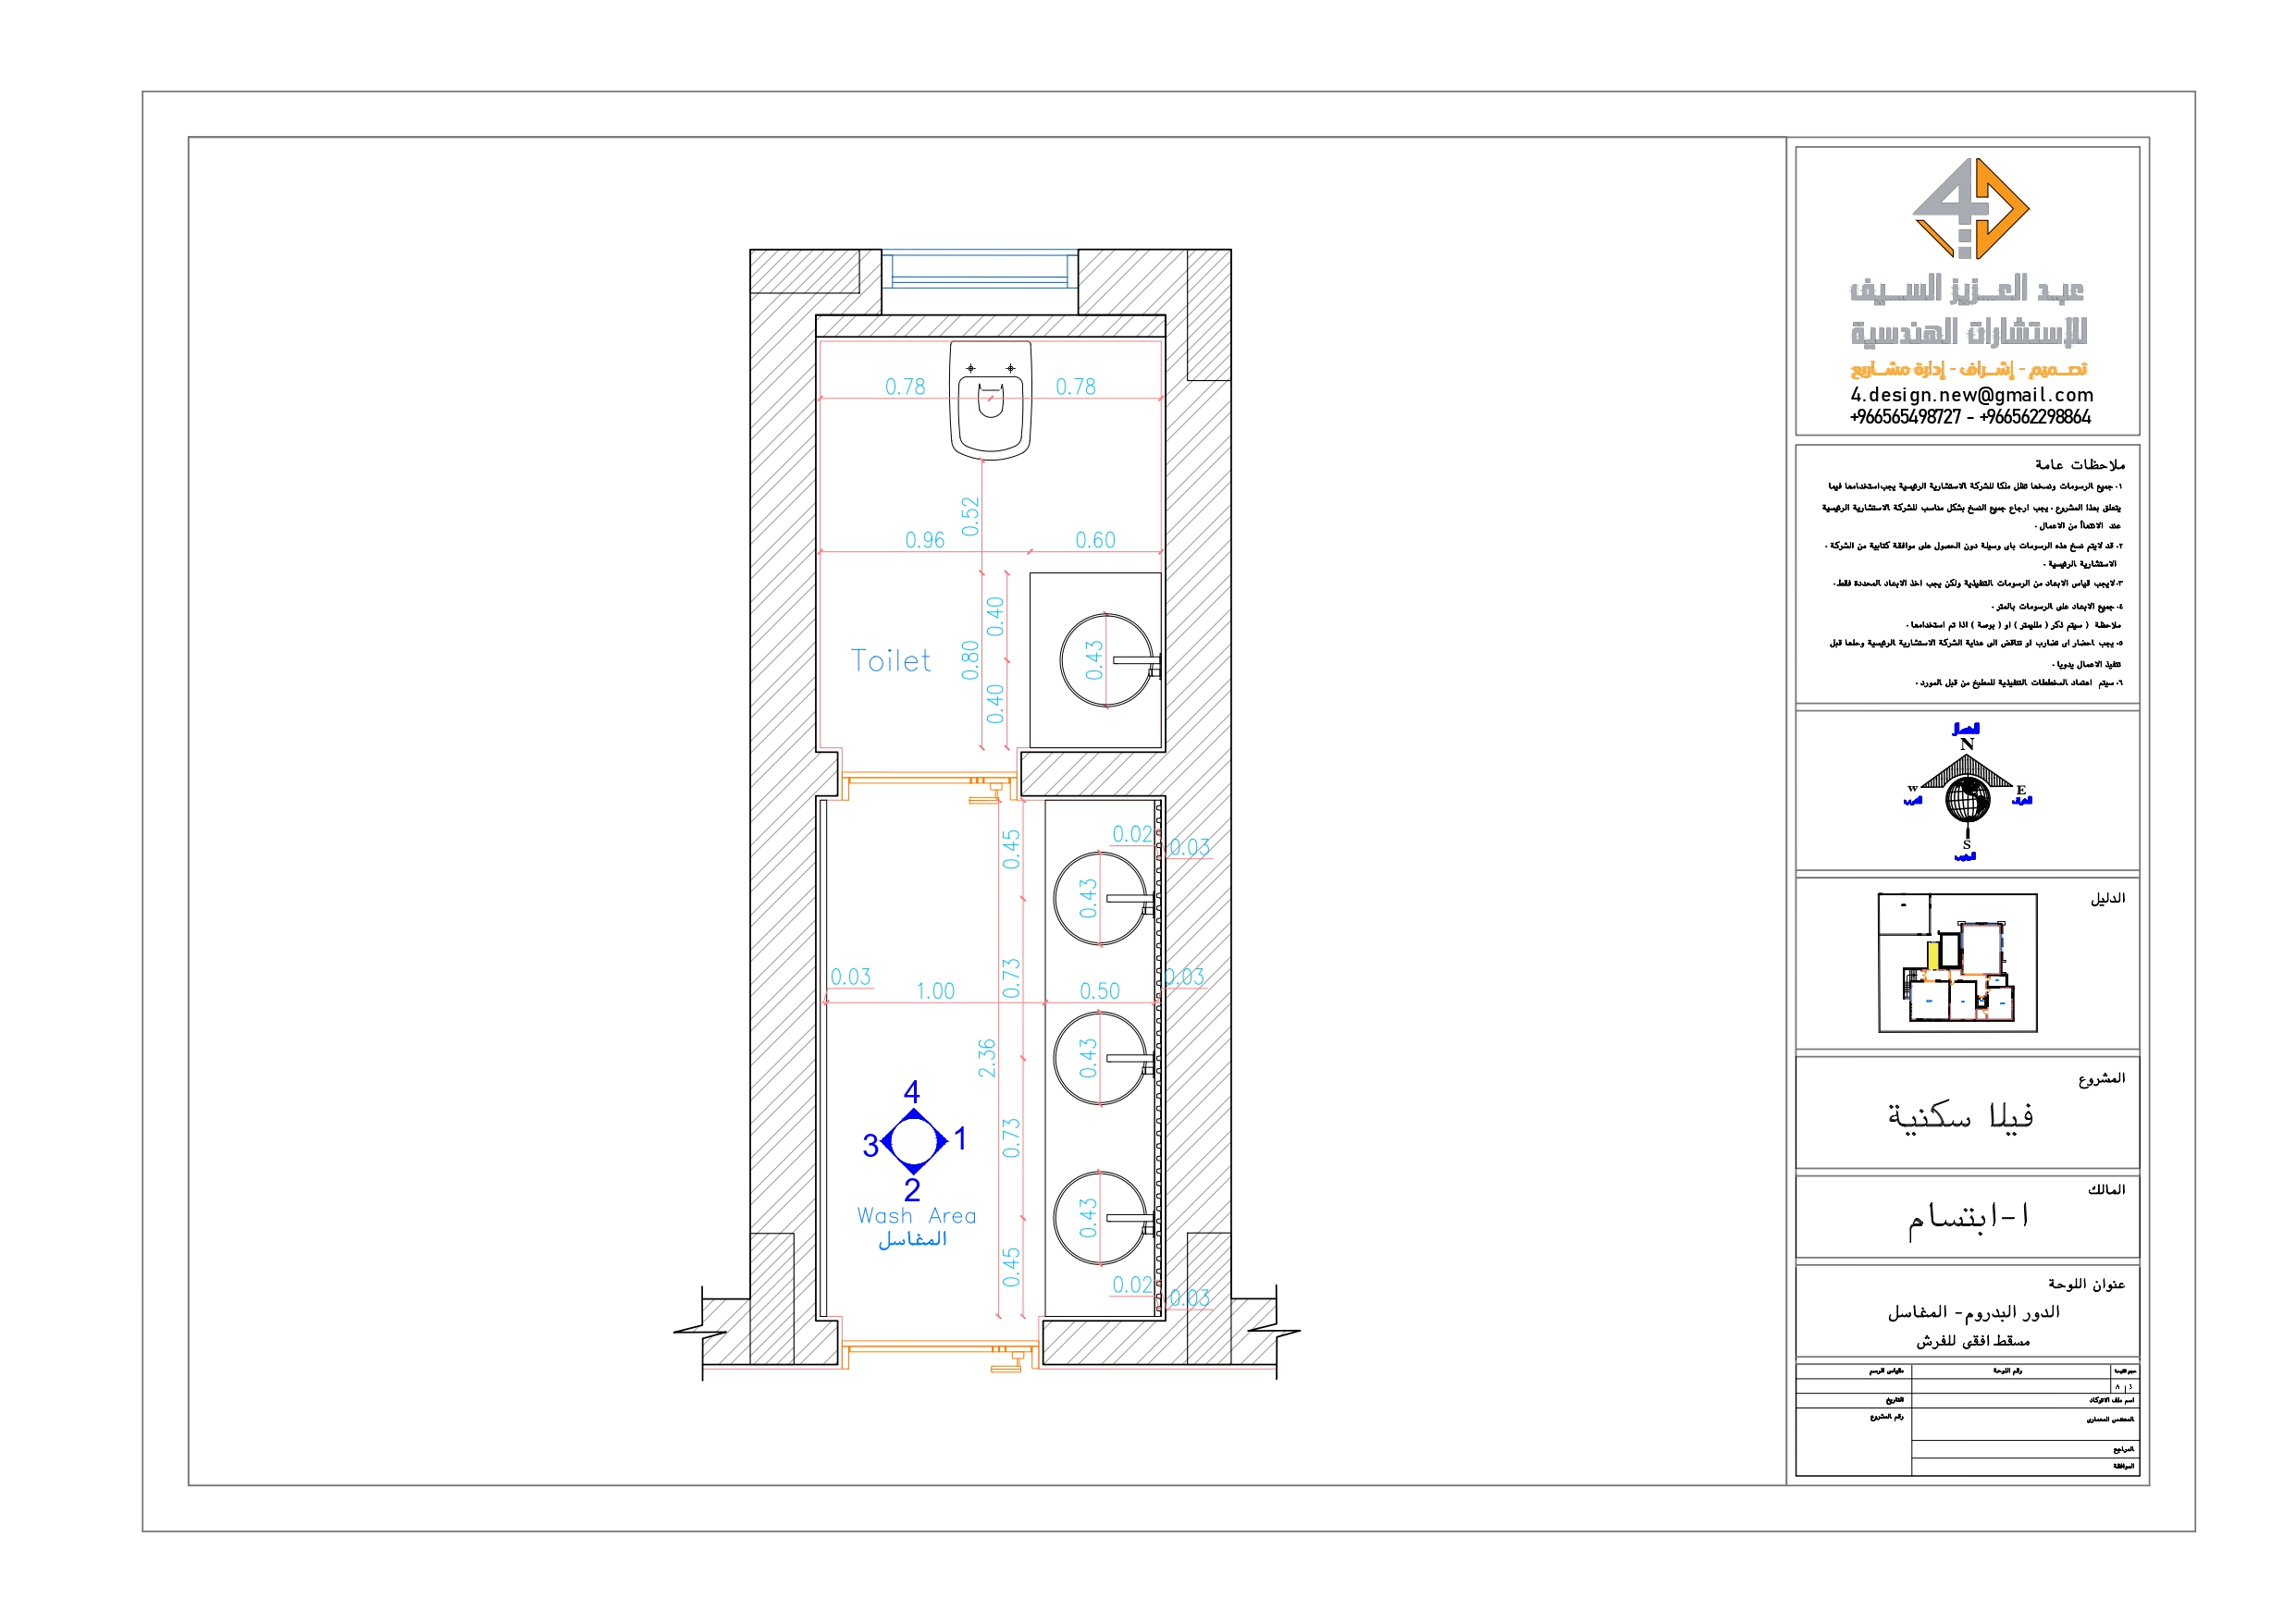
Task: Click the عنوان اللوحة heading
Action: [x=2087, y=1284]
